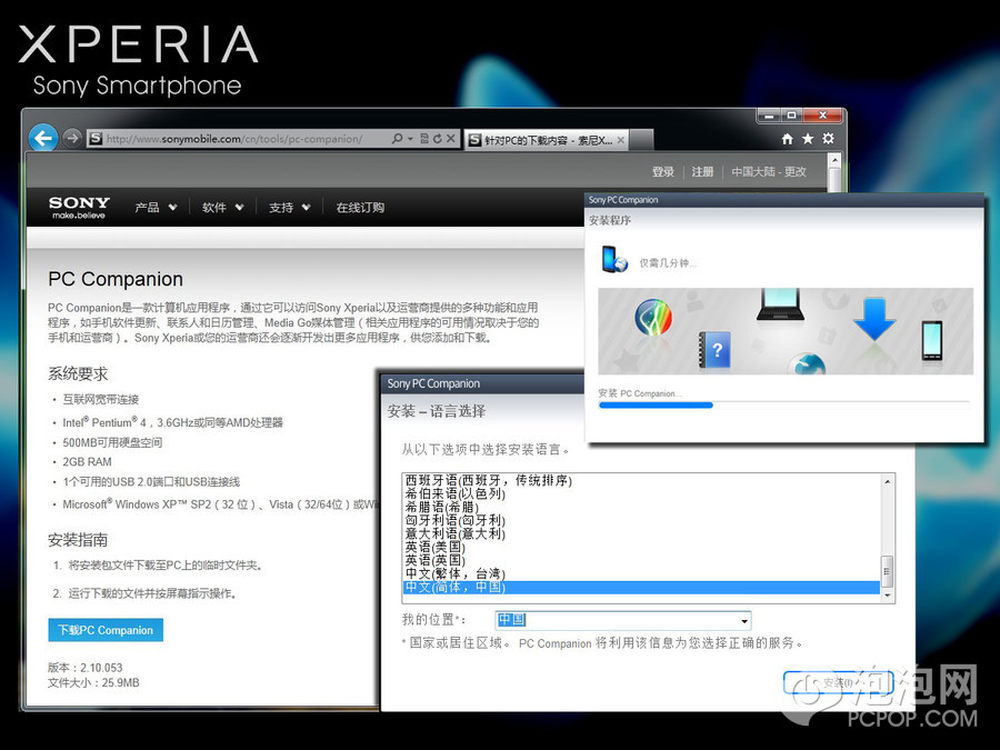Select 意大利语(意大利) in language list
Screen dimensions: 1000x750
pos(642,534)
